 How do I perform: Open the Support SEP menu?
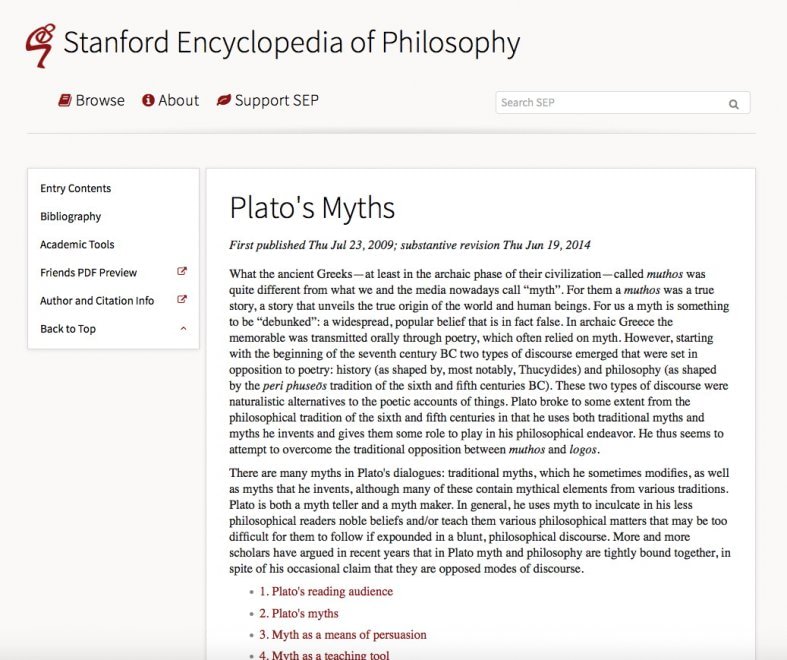(x=268, y=100)
